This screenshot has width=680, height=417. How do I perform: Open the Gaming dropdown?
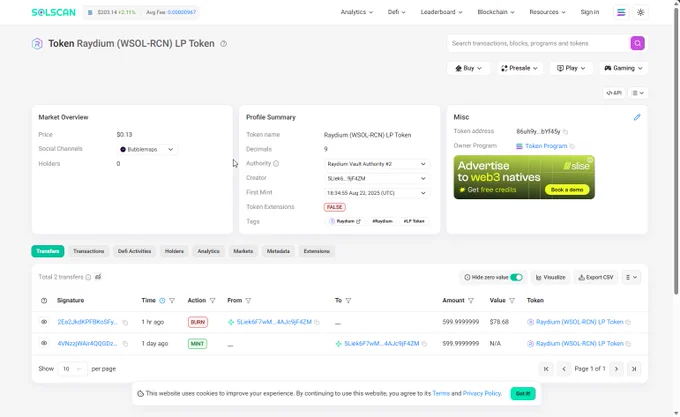coord(623,68)
